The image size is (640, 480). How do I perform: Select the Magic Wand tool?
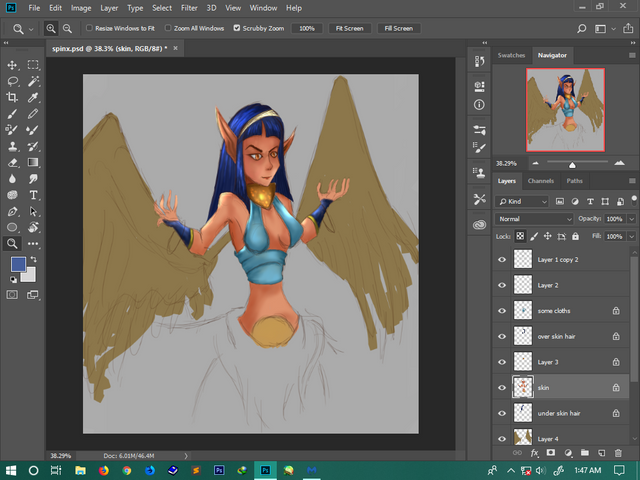pyautogui.click(x=33, y=81)
